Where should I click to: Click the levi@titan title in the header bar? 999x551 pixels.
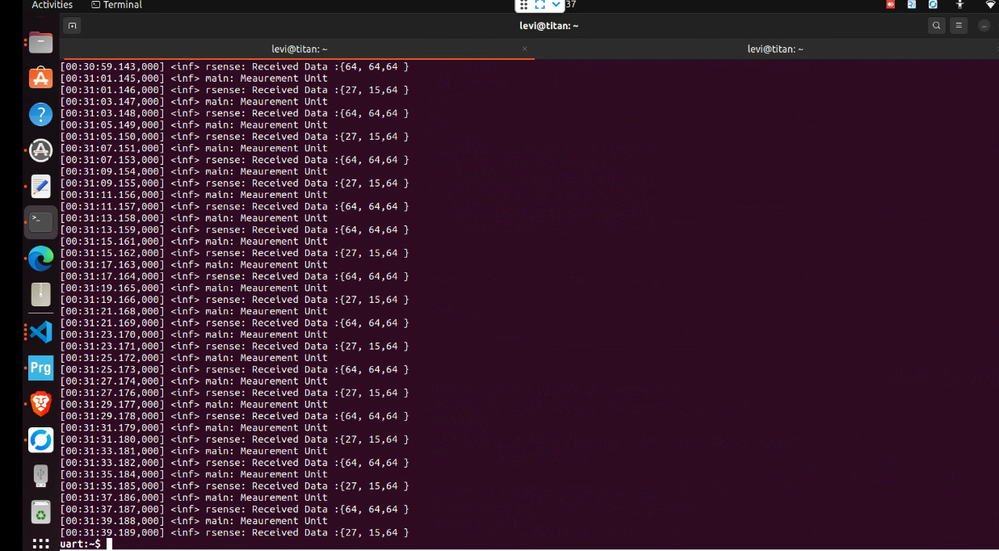tap(549, 25)
